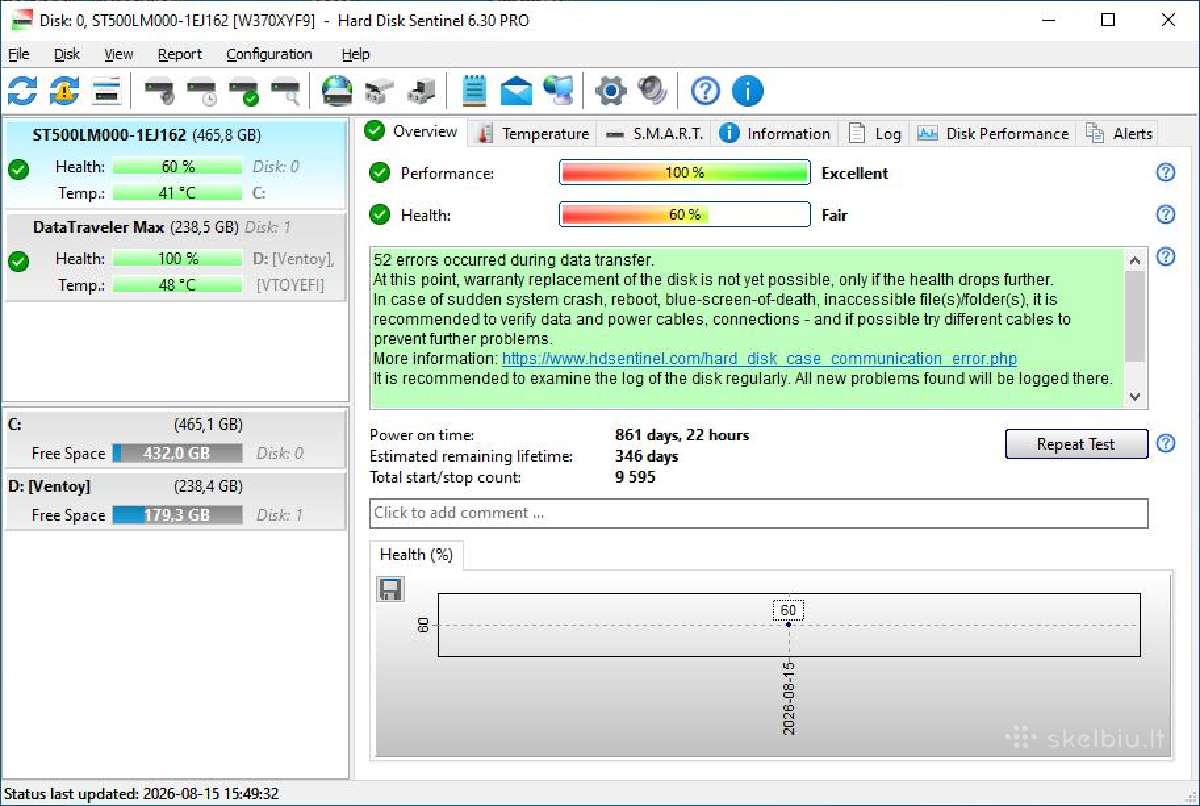Click the disk with green check icon
The width and height of the screenshot is (1200, 806).
tap(244, 92)
